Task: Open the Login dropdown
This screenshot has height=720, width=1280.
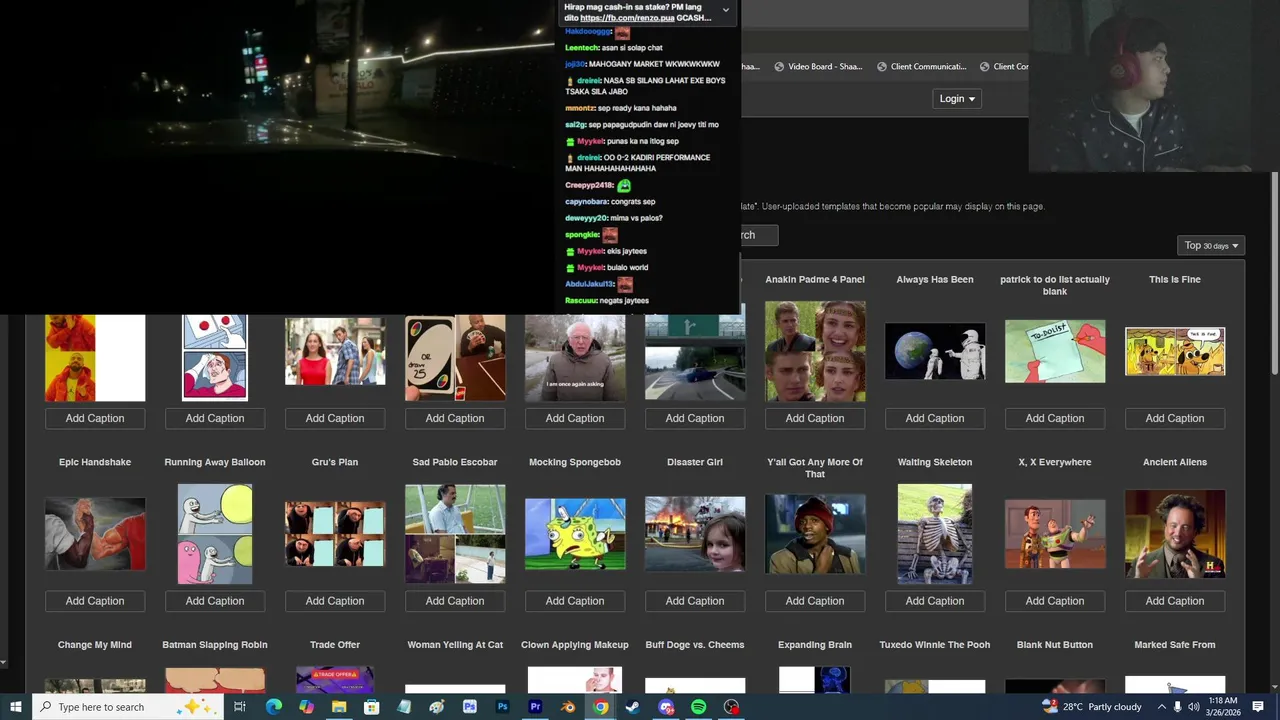Action: 957,98
